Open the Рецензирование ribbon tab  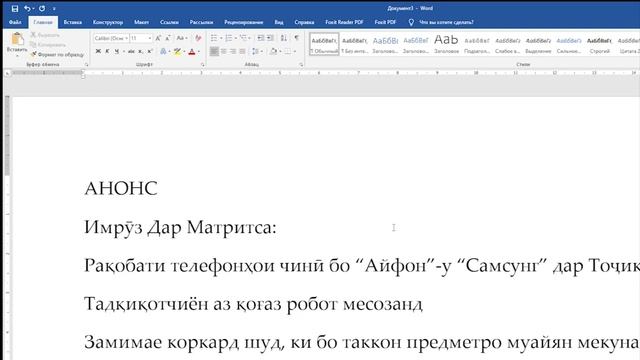click(x=244, y=22)
